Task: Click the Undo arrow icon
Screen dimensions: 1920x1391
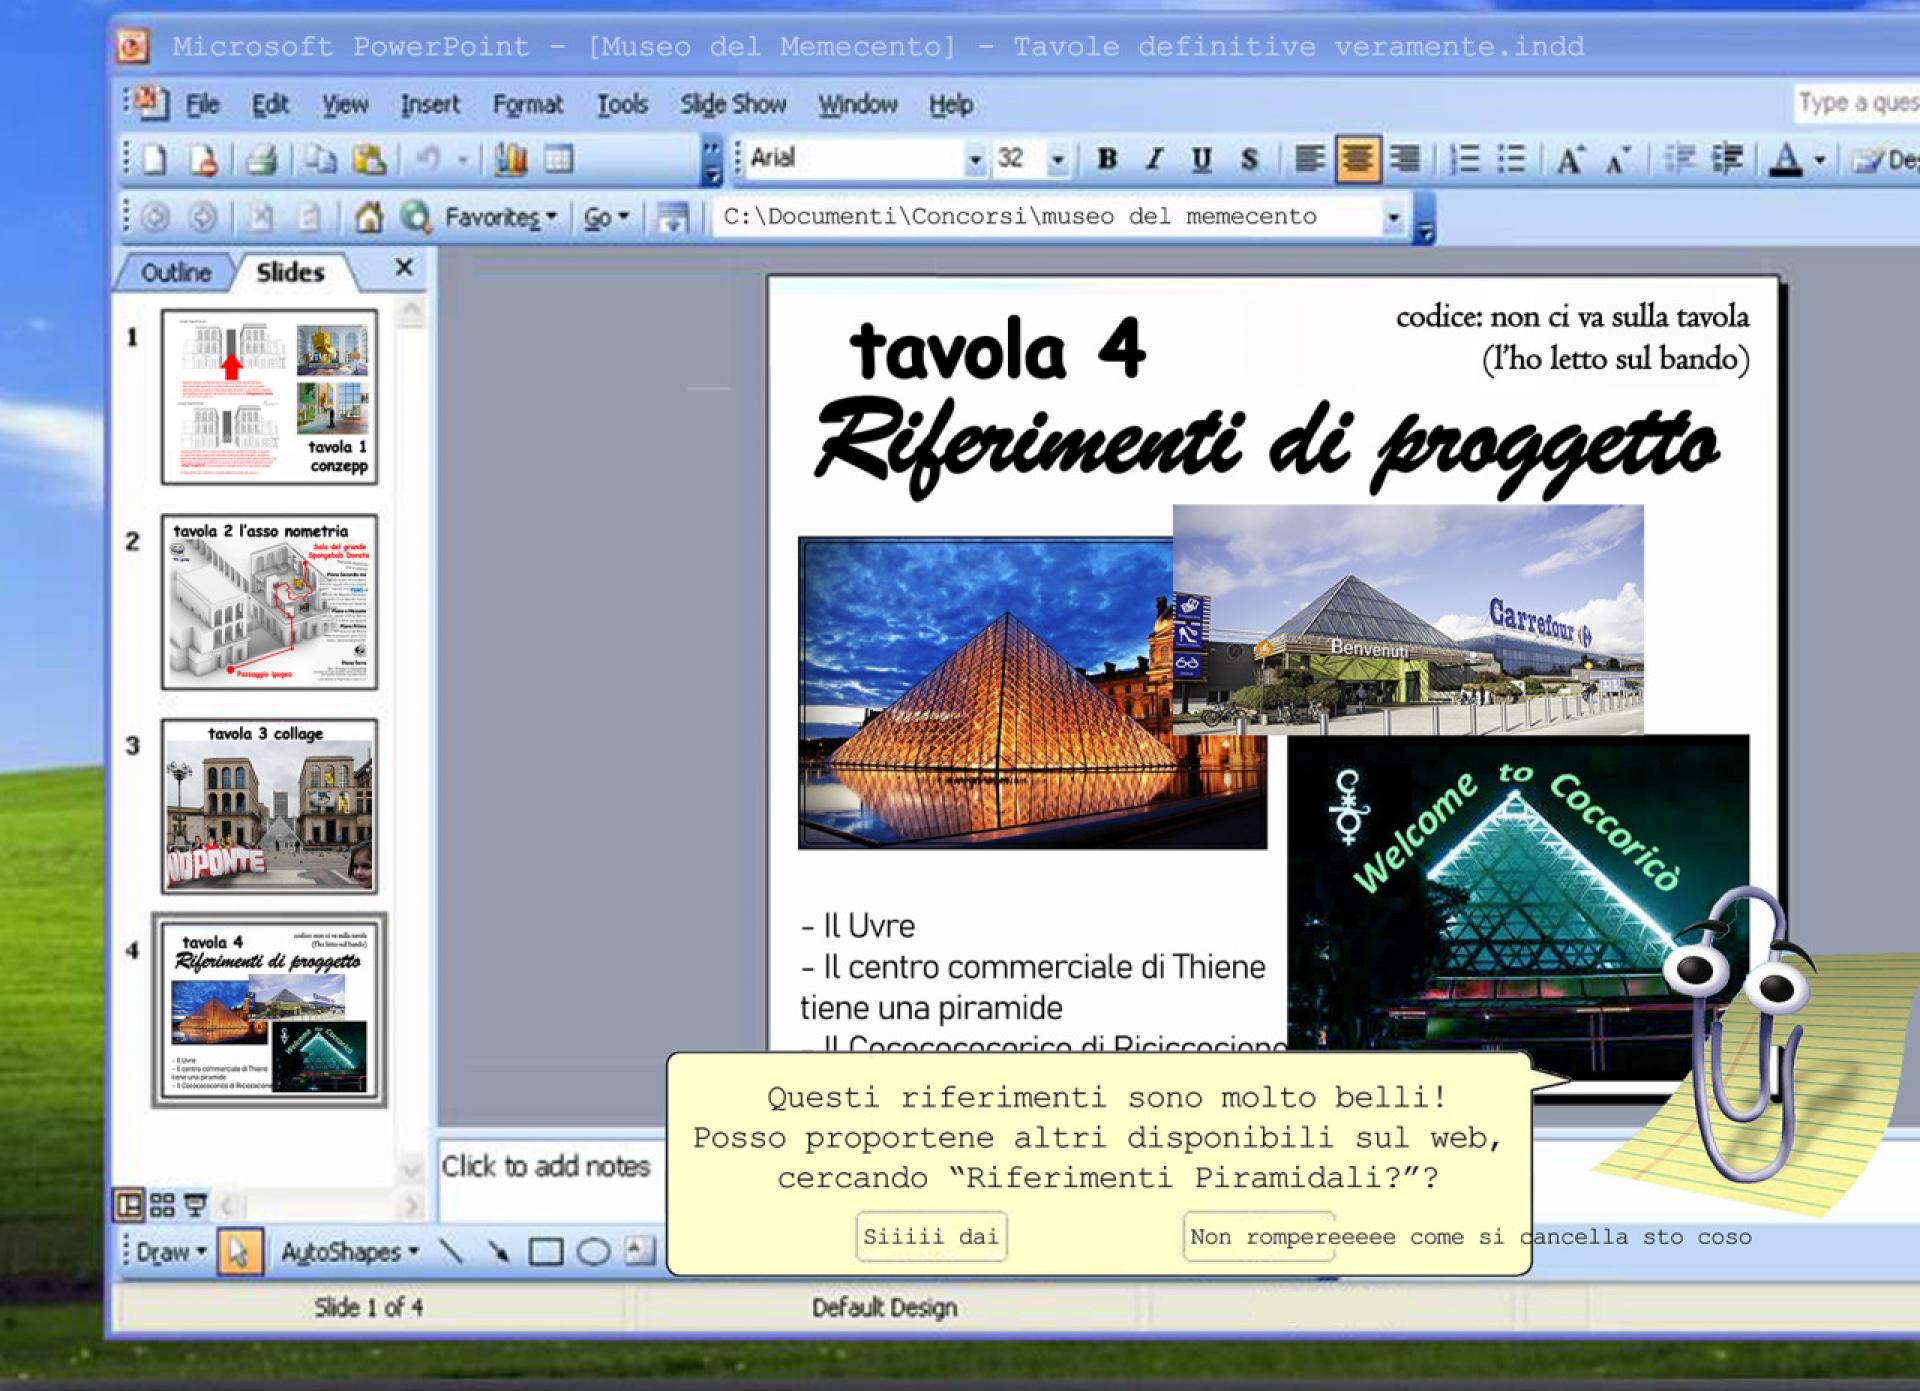Action: click(x=429, y=160)
